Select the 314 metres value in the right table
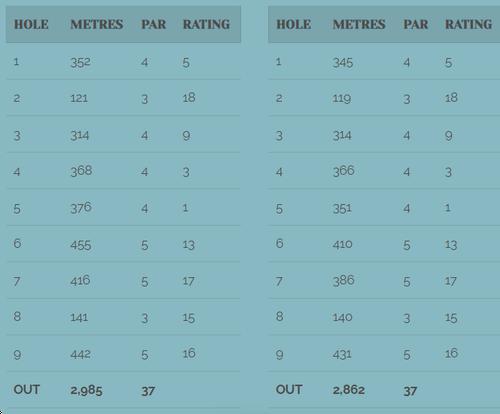Screen dimensions: 500x414 click(x=342, y=135)
